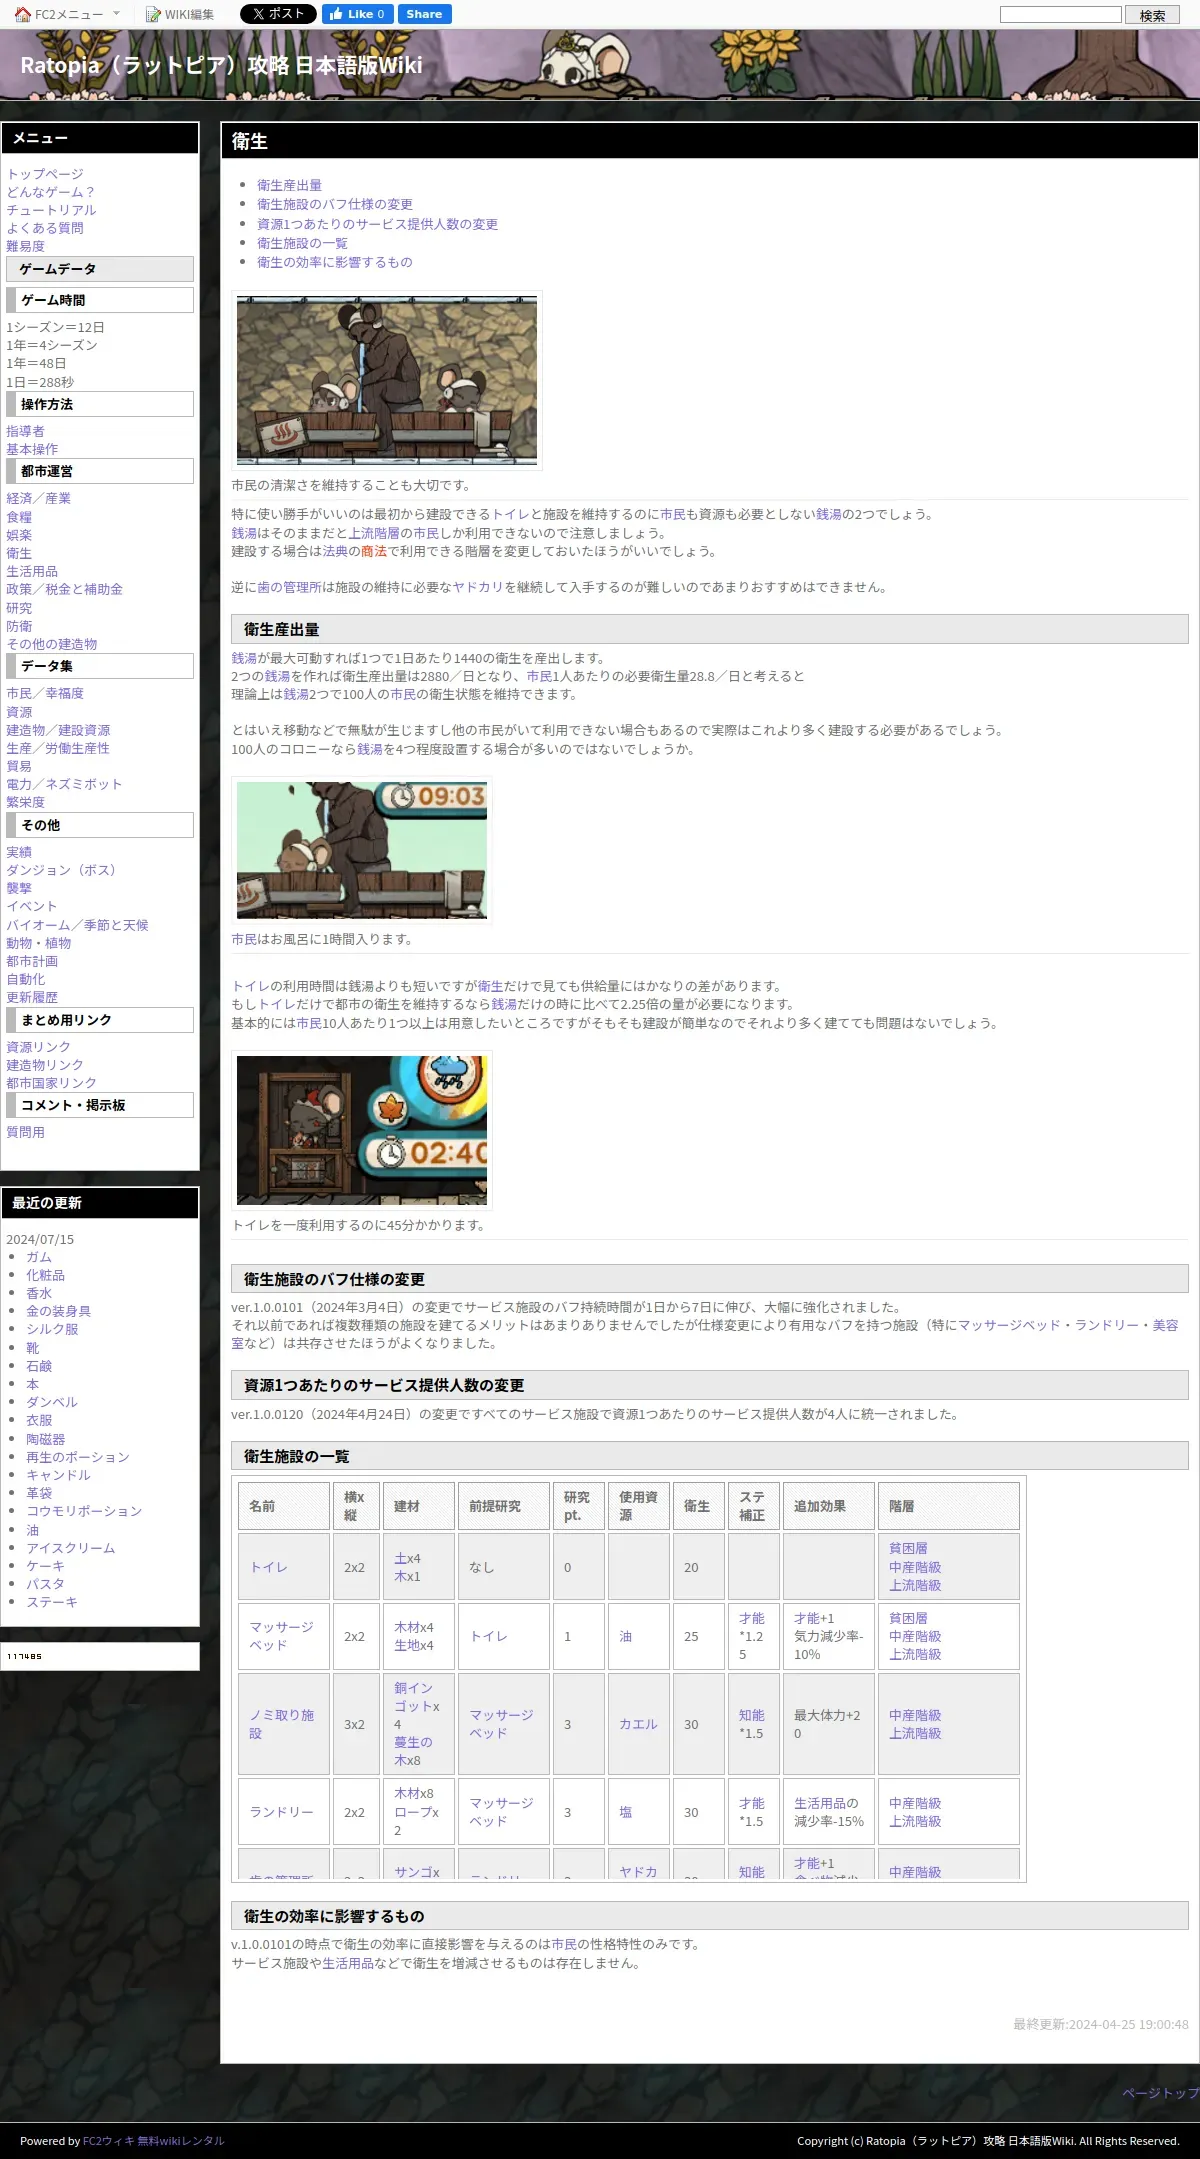Click the WIKI編集 pencil icon
Image resolution: width=1200 pixels, height=2159 pixels.
click(x=153, y=14)
